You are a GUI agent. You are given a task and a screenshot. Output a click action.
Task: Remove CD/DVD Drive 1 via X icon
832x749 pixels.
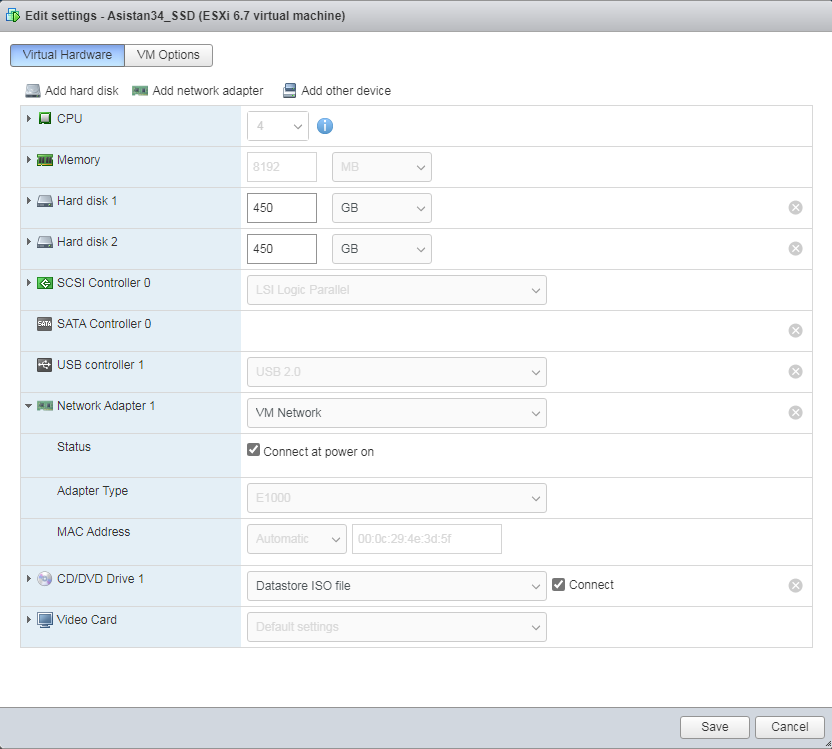point(795,586)
